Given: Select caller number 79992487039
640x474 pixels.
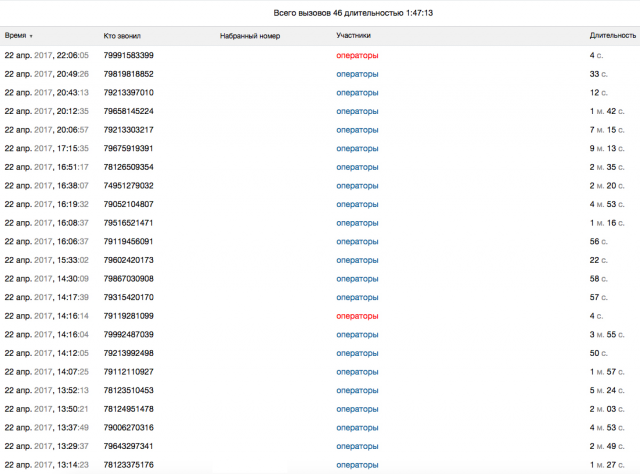Looking at the screenshot, I should click(129, 334).
